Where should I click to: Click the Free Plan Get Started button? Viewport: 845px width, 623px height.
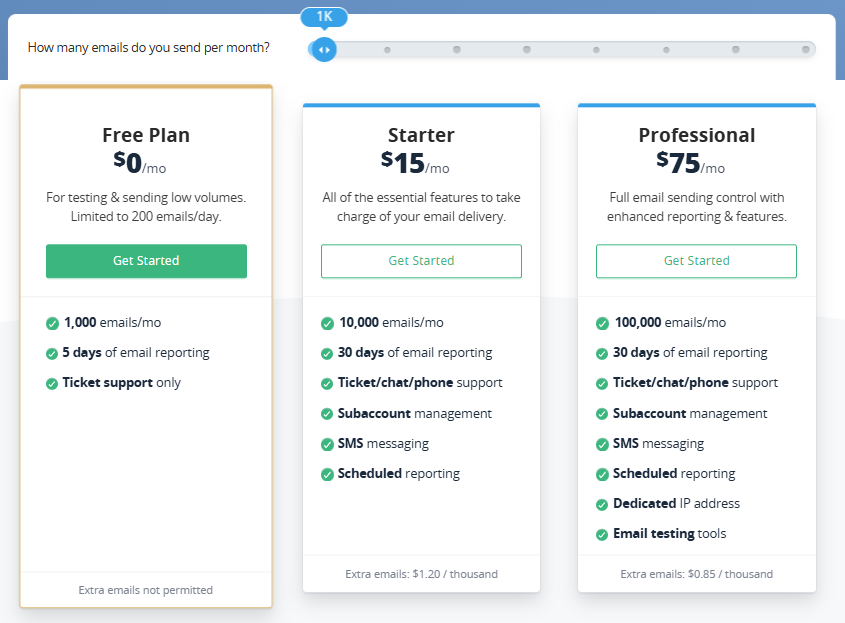[x=146, y=261]
